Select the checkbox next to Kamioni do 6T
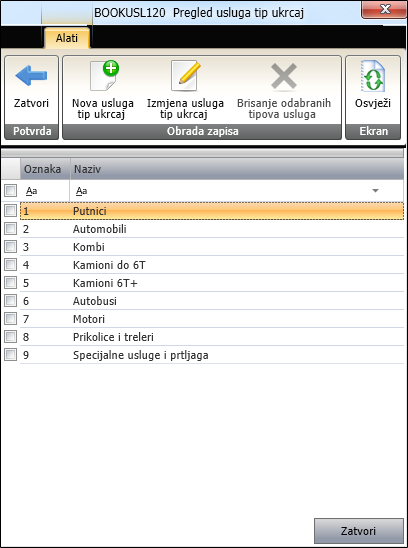The height and width of the screenshot is (548, 408). 10,265
